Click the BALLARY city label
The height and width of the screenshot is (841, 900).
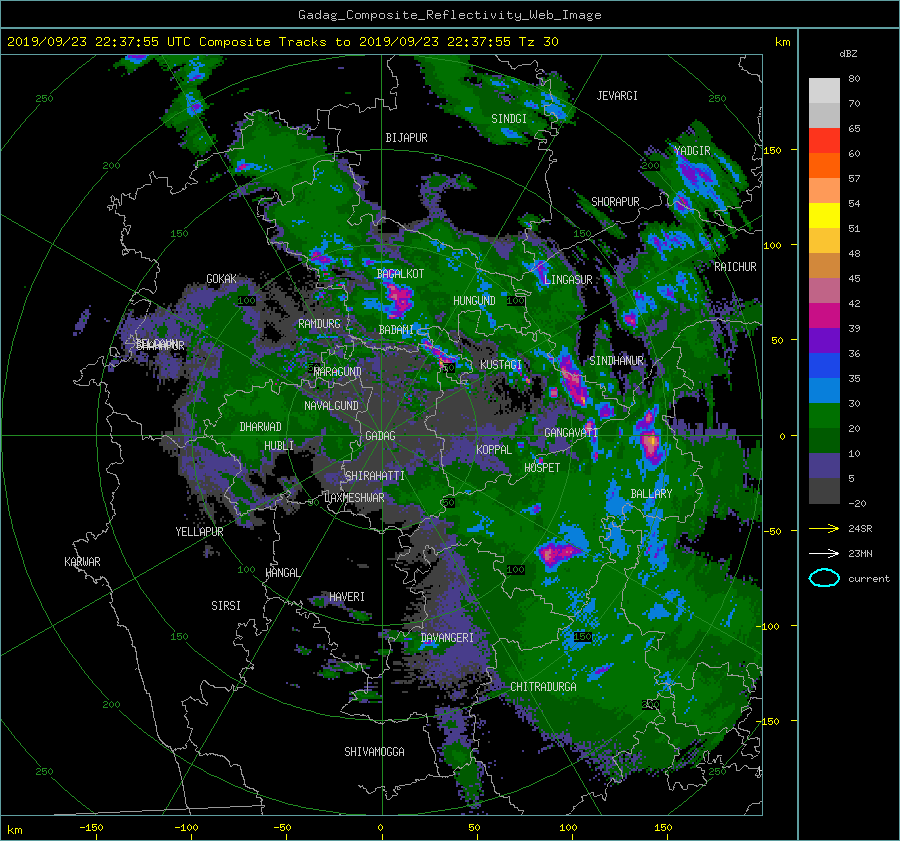(651, 494)
